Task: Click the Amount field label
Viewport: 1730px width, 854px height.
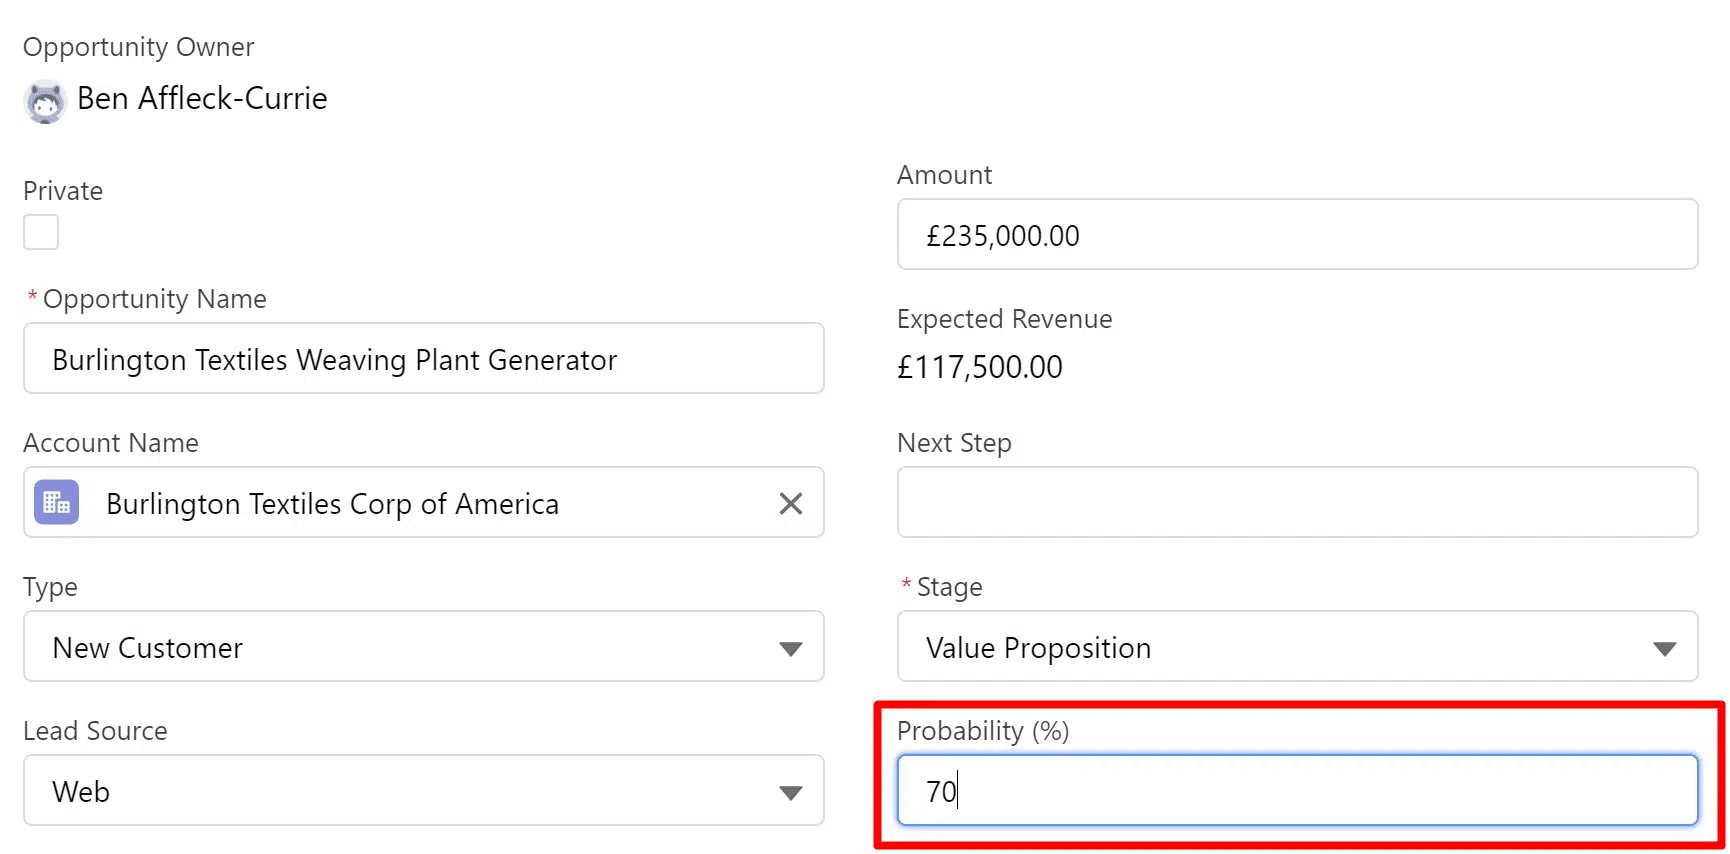Action: [x=944, y=175]
